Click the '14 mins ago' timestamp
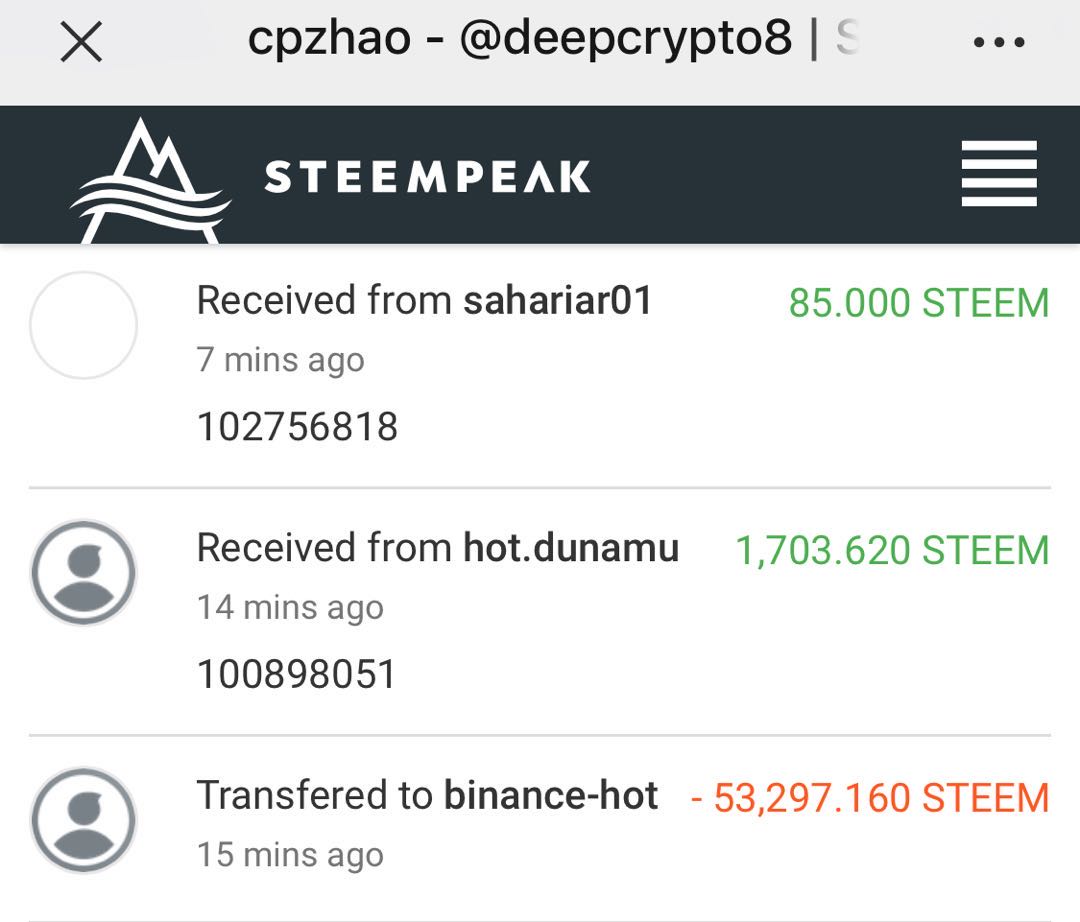This screenshot has height=922, width=1080. pyautogui.click(x=290, y=608)
